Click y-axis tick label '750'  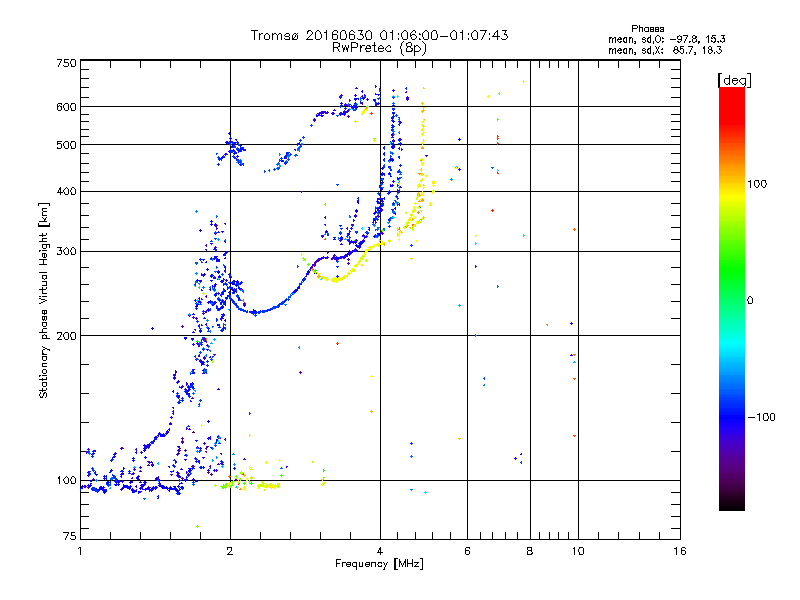point(66,63)
